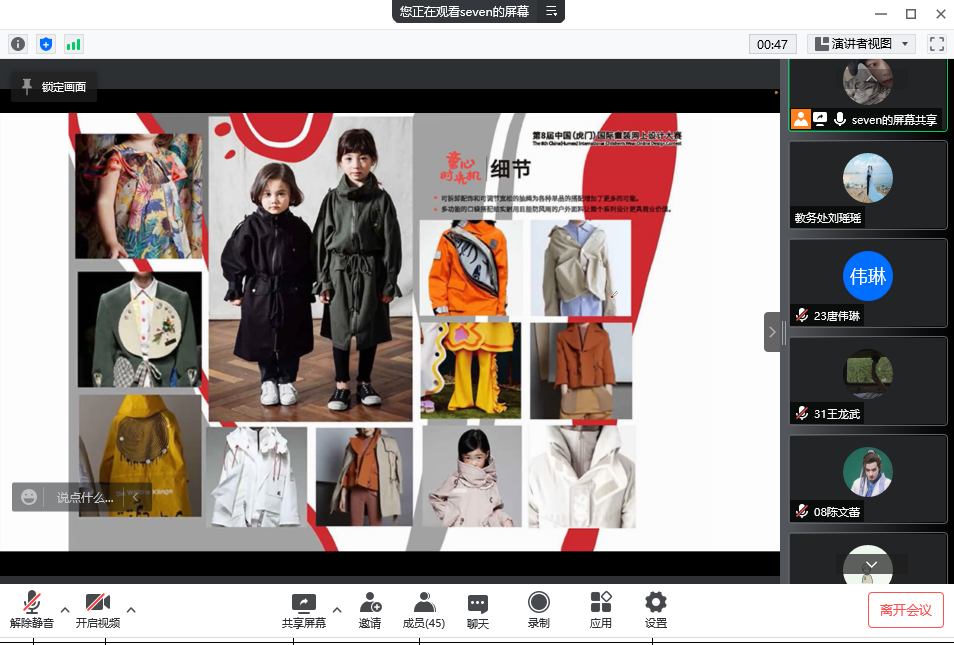The image size is (954, 645).
Task: Click the 说点什么 chat input box
Action: [84, 497]
